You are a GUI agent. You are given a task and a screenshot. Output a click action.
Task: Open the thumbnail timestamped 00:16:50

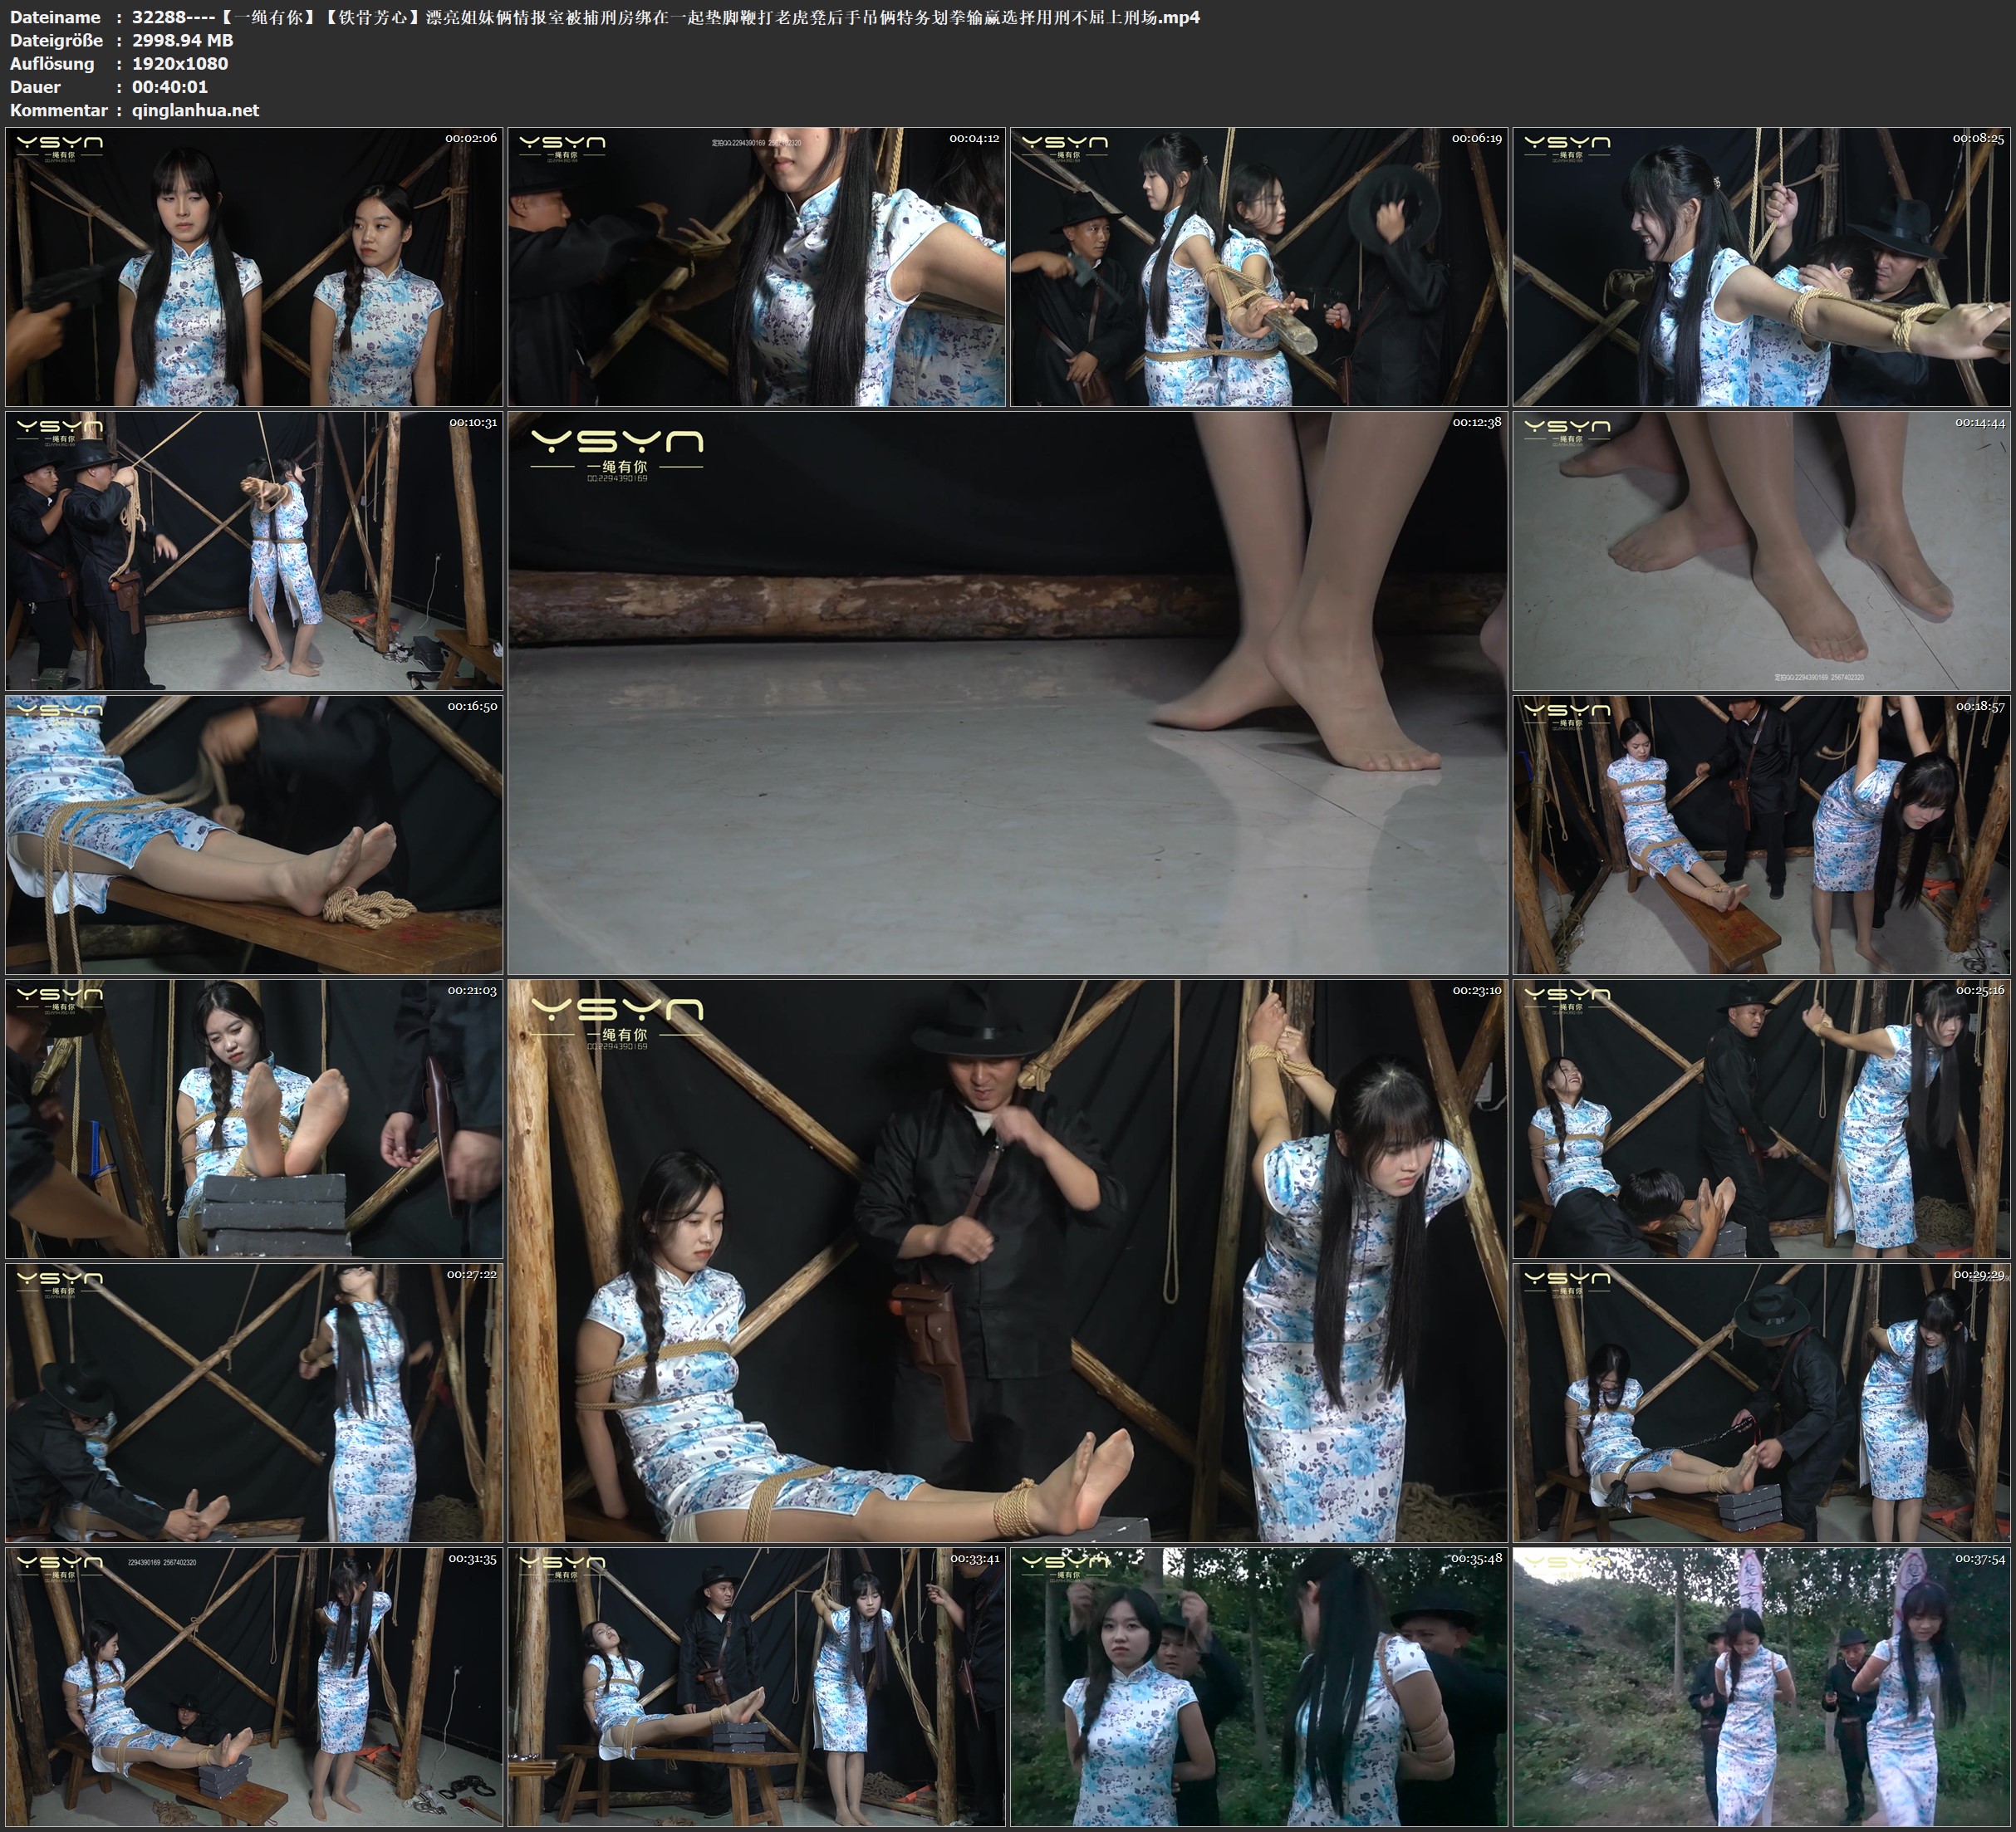(254, 834)
